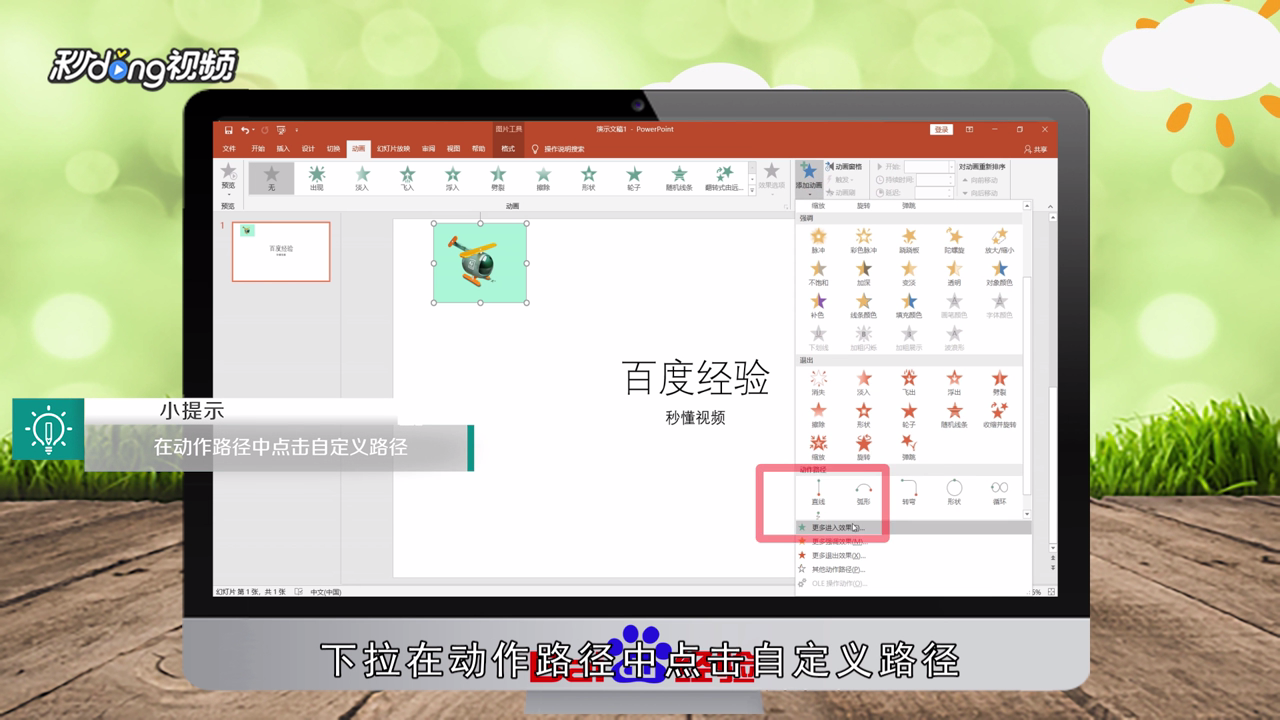This screenshot has width=1280, height=720.
Task: Choose the 透明 emphasis effect
Action: pos(954,274)
